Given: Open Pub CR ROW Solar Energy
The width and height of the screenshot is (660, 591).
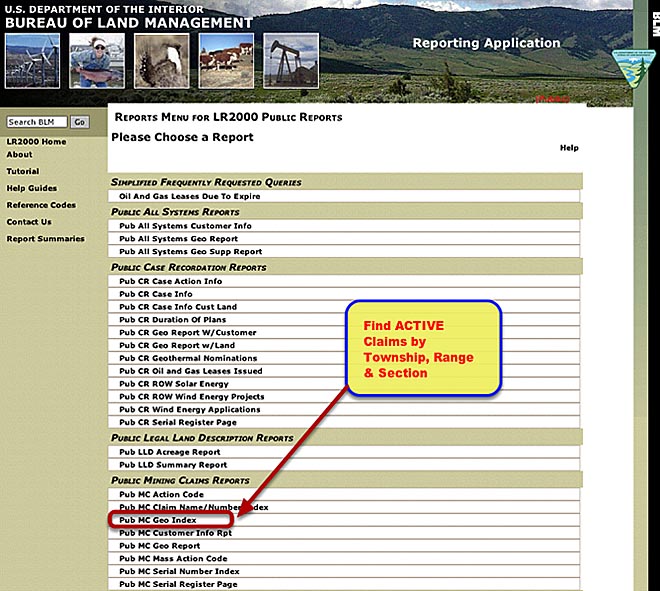Looking at the screenshot, I should click(174, 384).
